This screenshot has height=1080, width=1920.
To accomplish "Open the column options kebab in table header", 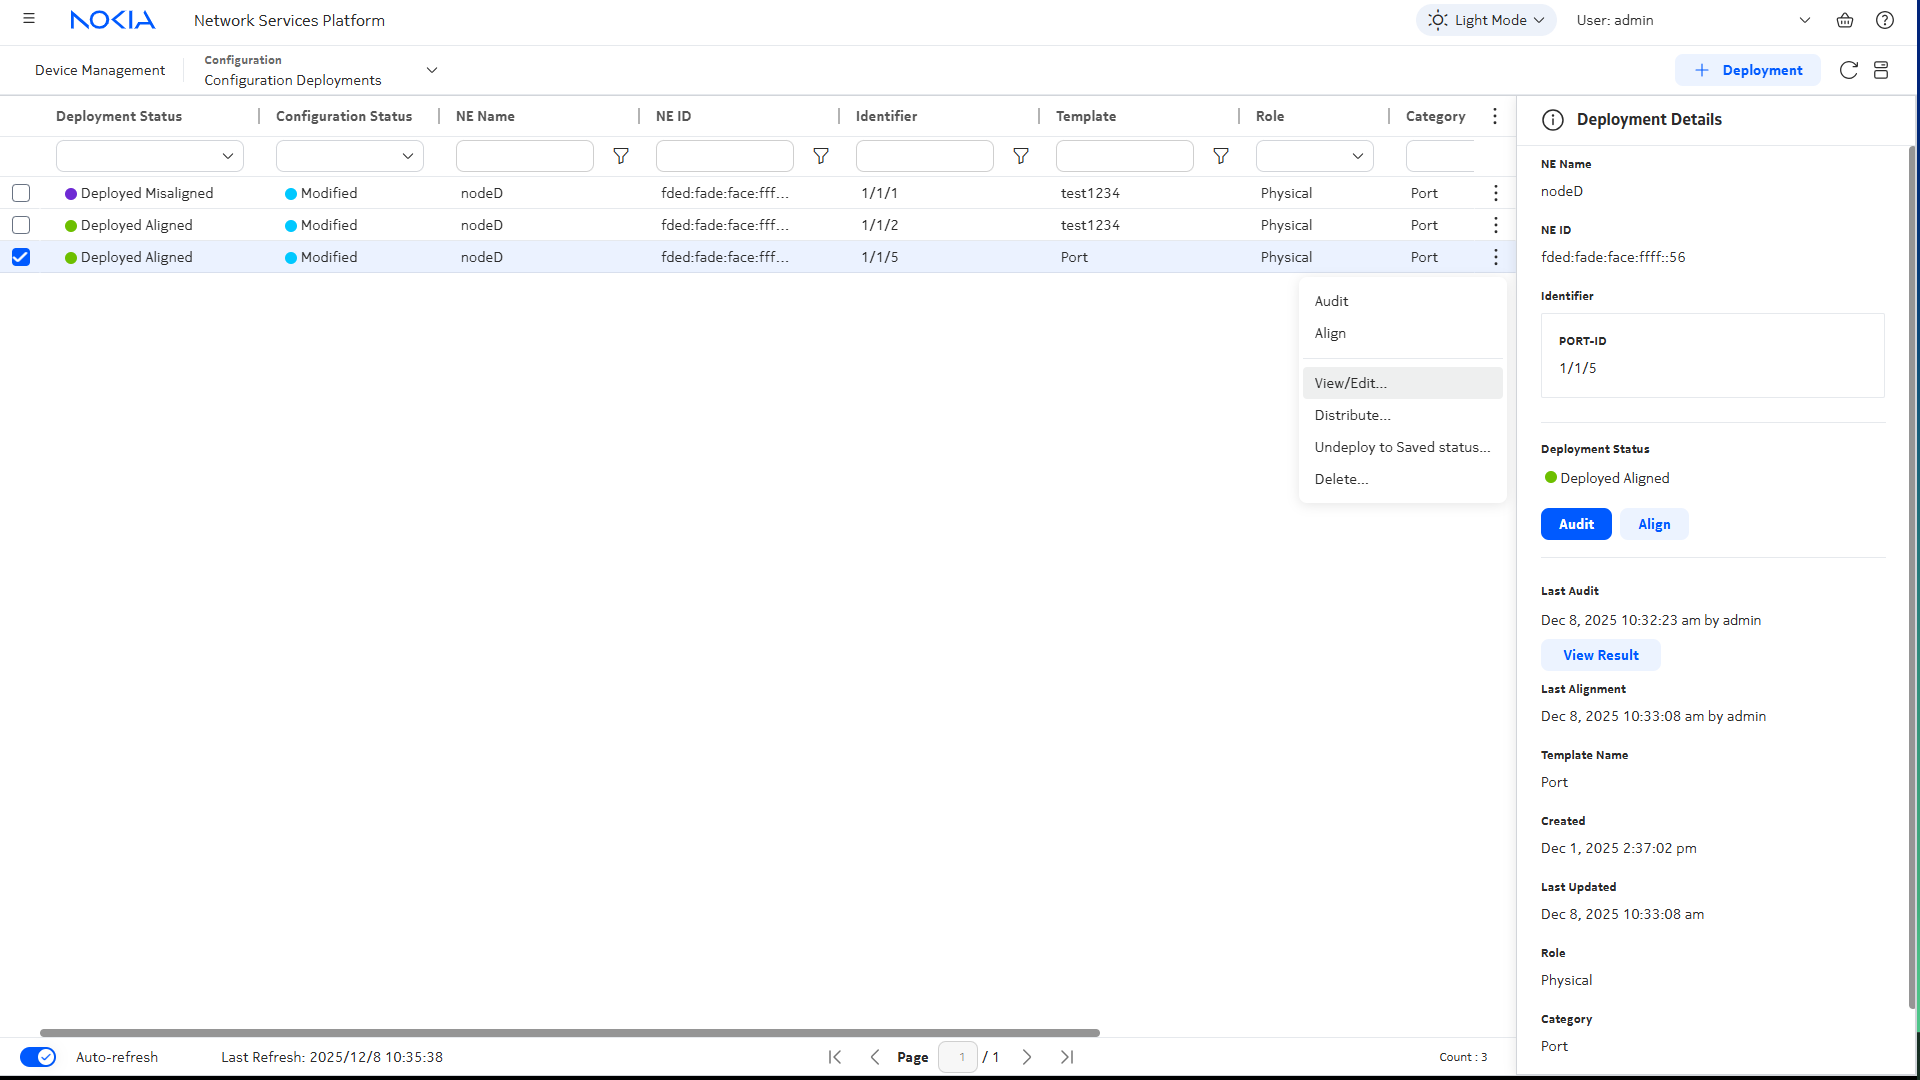I will pos(1494,116).
